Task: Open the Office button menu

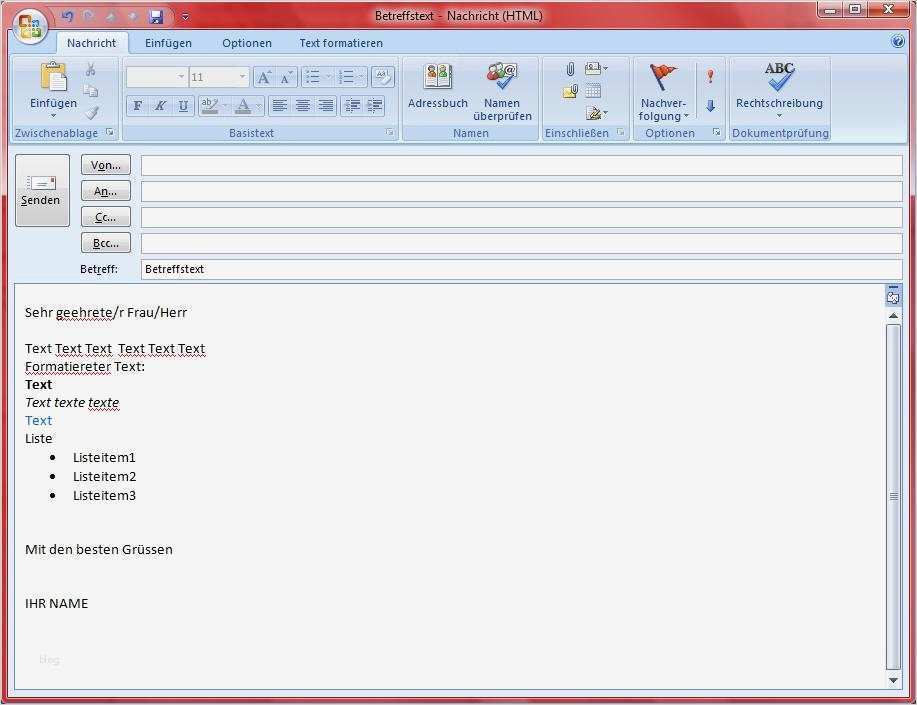Action: pyautogui.click(x=30, y=27)
